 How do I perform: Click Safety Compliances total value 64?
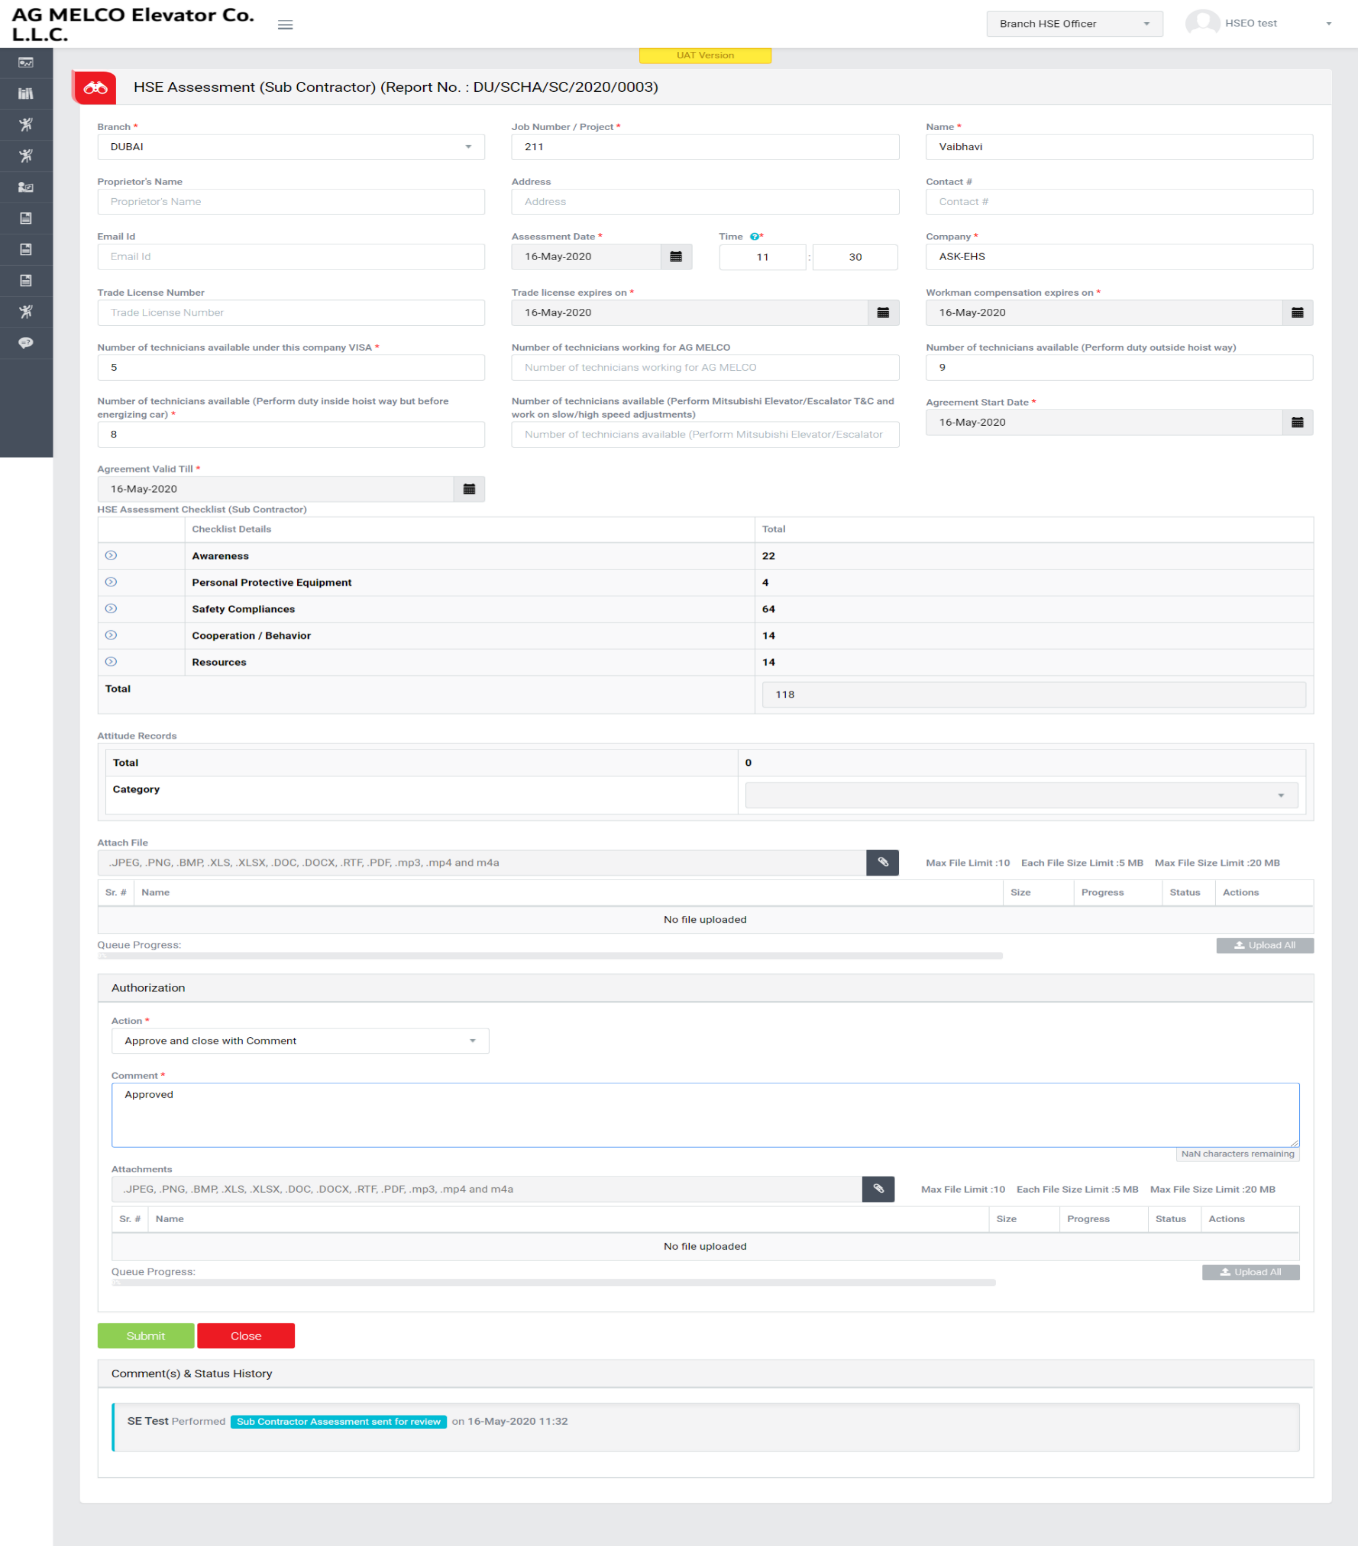768,609
